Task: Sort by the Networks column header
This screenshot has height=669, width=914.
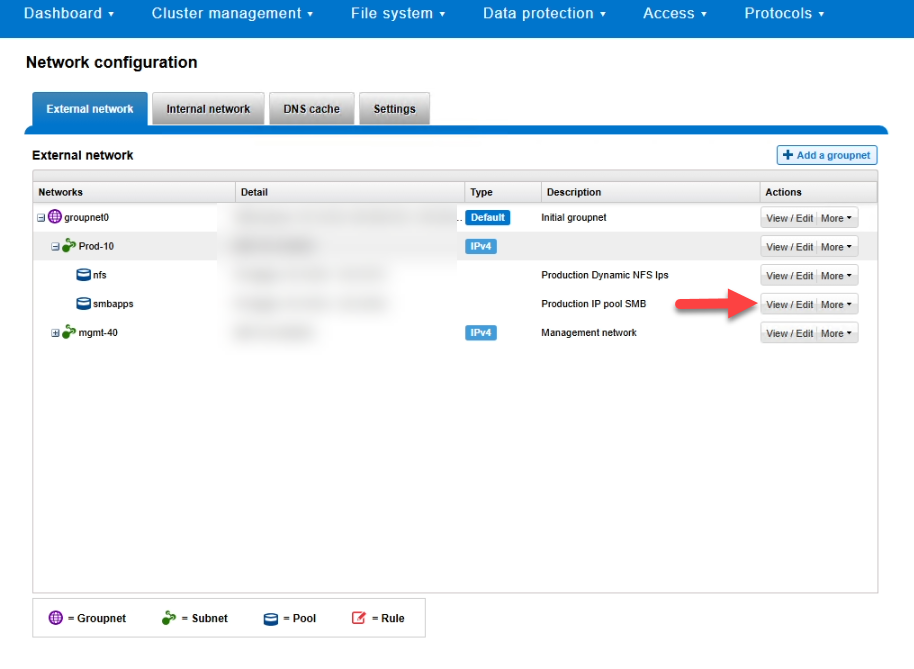Action: coord(61,192)
